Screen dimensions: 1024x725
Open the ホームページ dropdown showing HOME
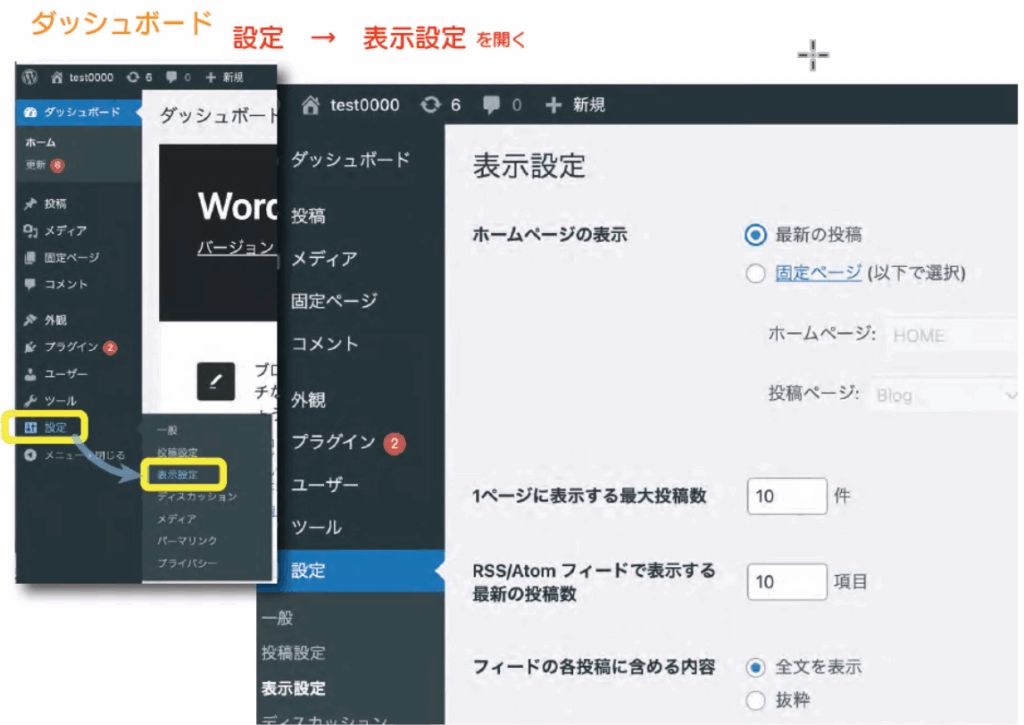tap(950, 336)
